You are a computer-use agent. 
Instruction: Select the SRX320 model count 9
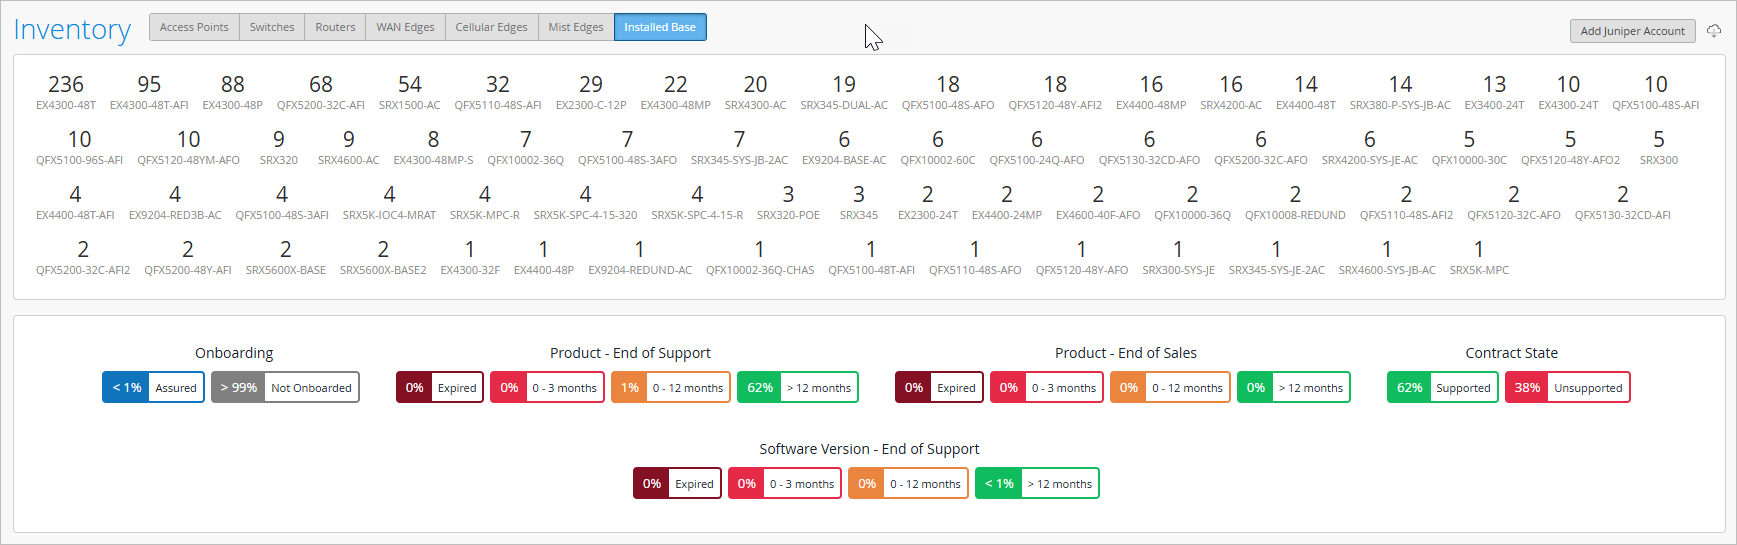point(279,146)
